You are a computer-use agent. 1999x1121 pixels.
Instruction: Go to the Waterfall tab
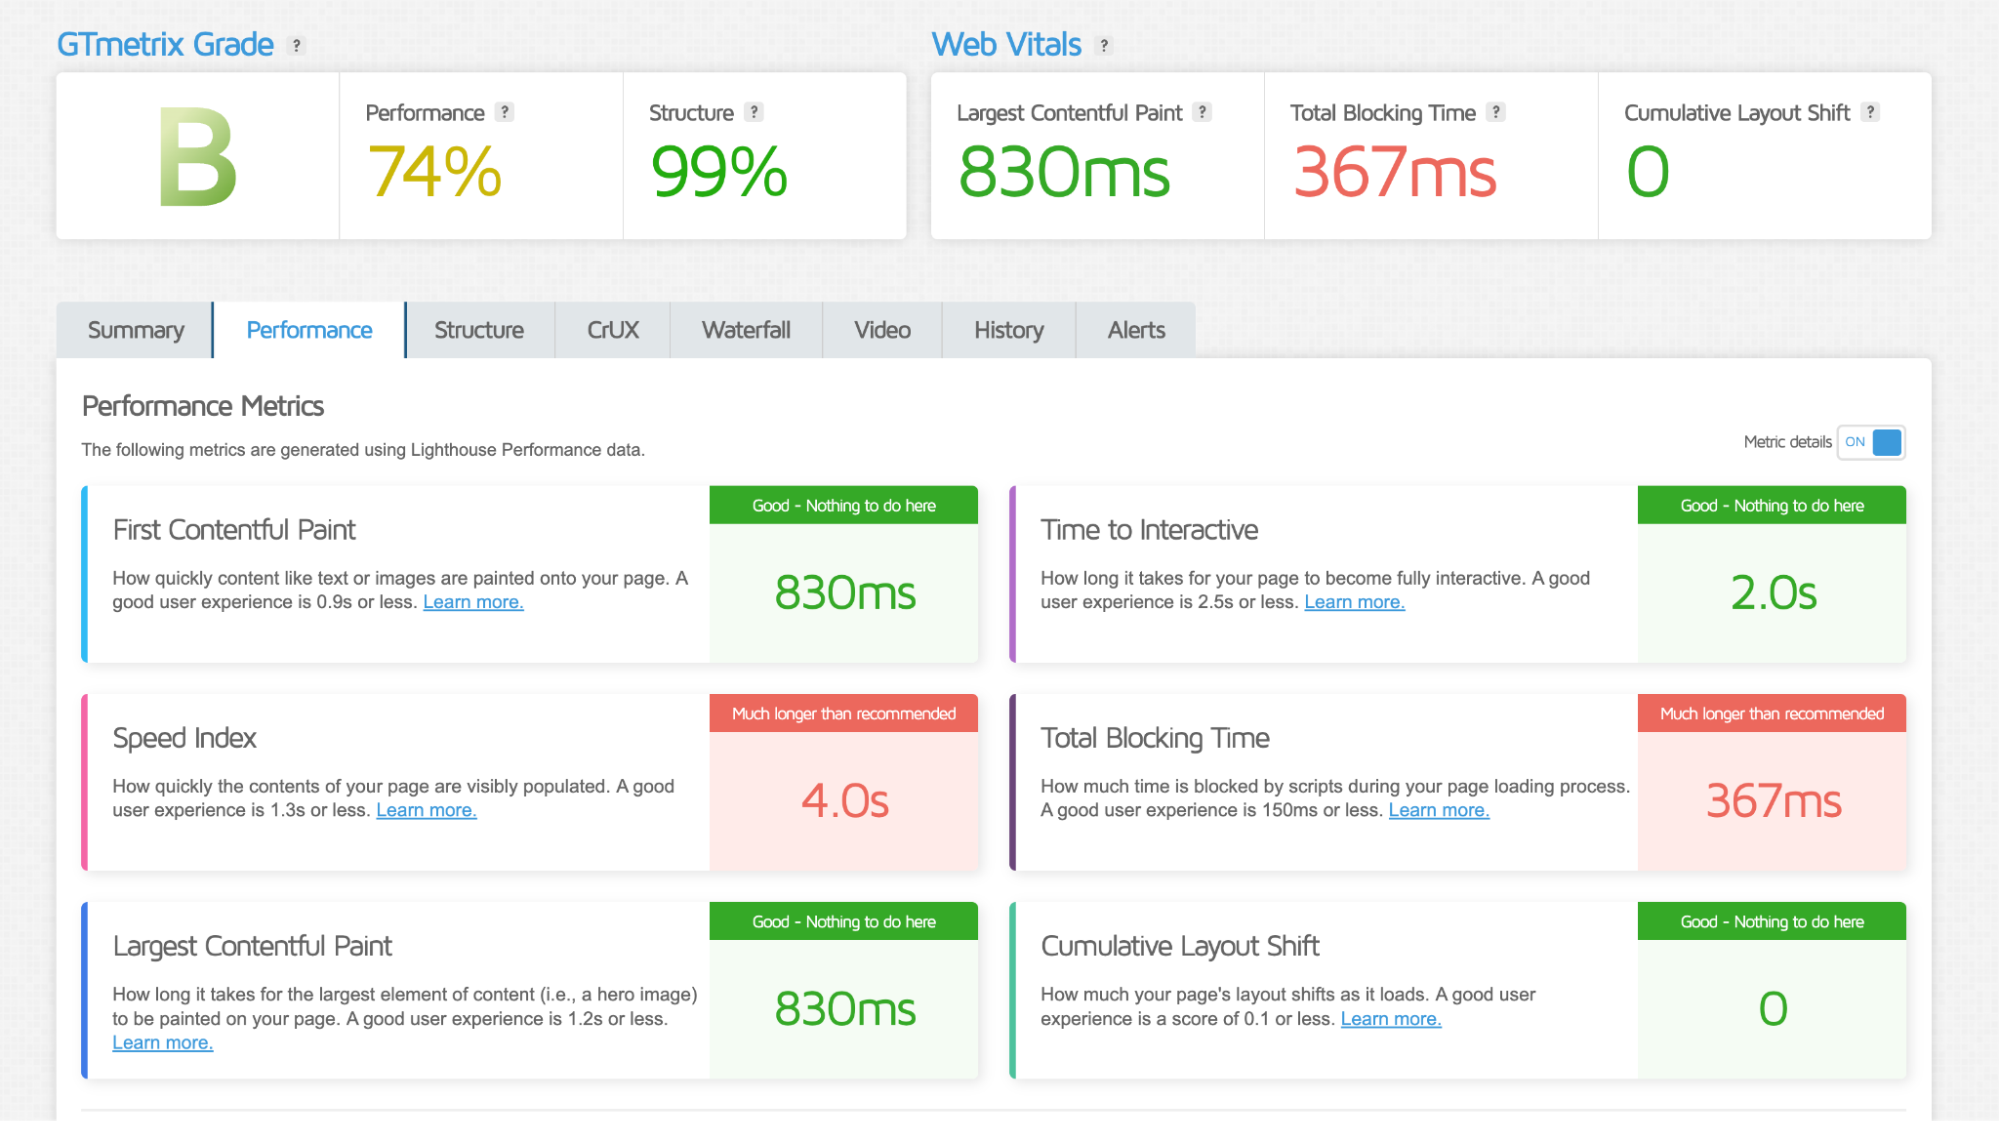[x=746, y=330]
